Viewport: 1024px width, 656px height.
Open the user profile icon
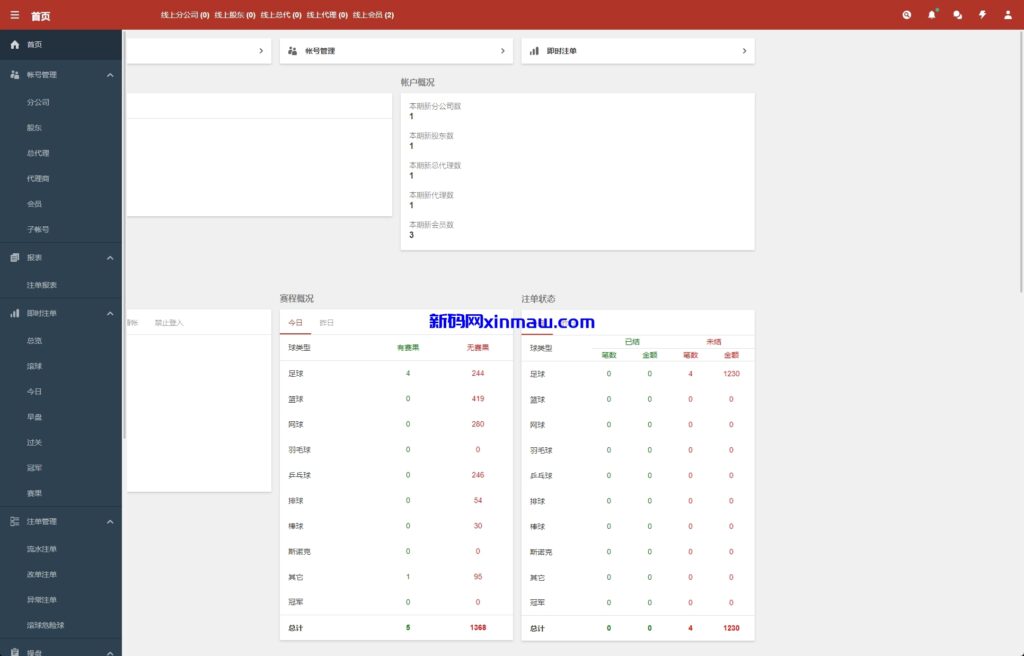(1007, 15)
